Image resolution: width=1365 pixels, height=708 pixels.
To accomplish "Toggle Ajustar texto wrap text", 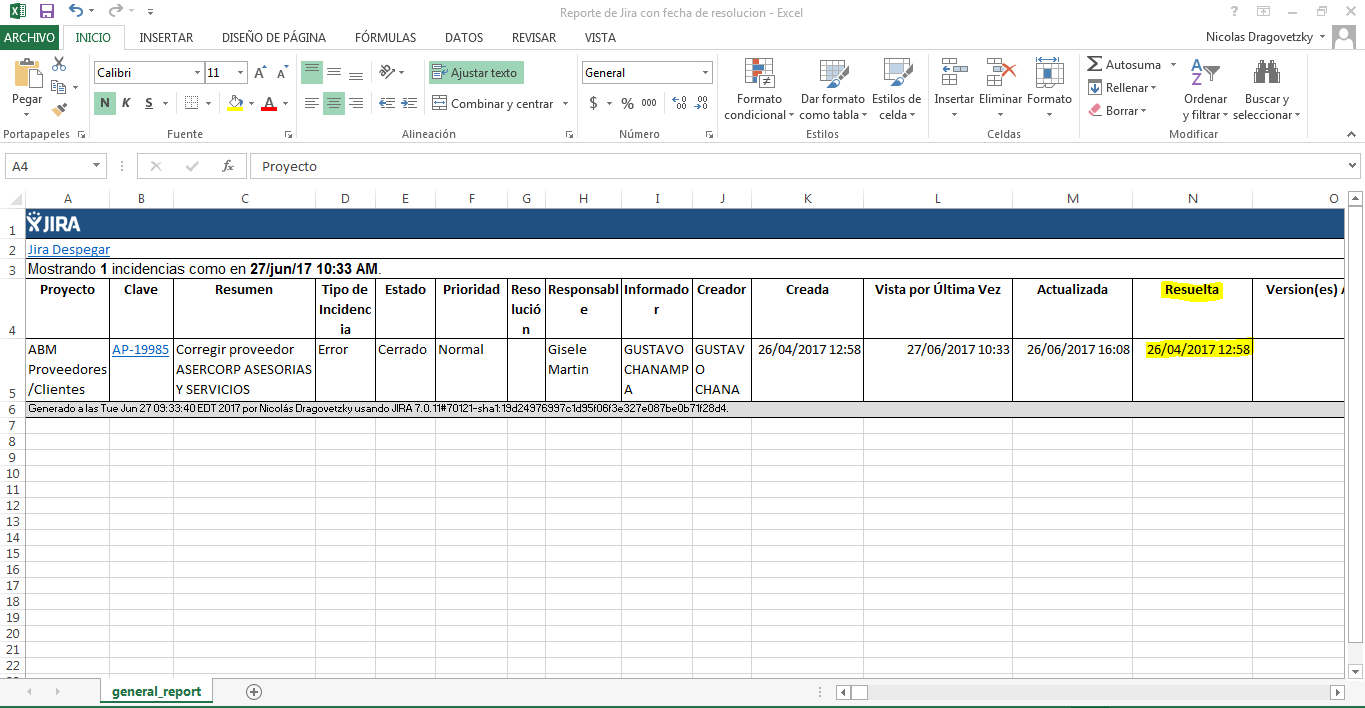I will pyautogui.click(x=476, y=73).
